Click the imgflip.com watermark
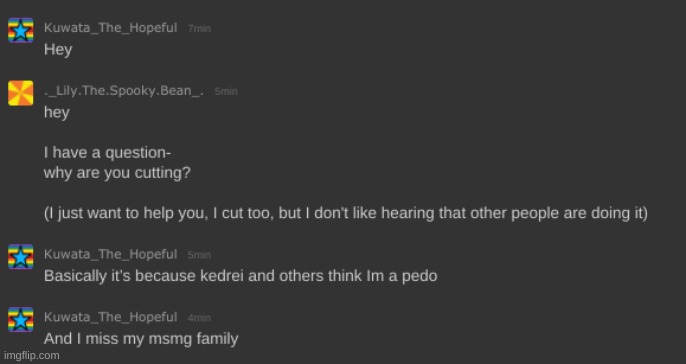This screenshot has width=686, height=364. click(32, 356)
